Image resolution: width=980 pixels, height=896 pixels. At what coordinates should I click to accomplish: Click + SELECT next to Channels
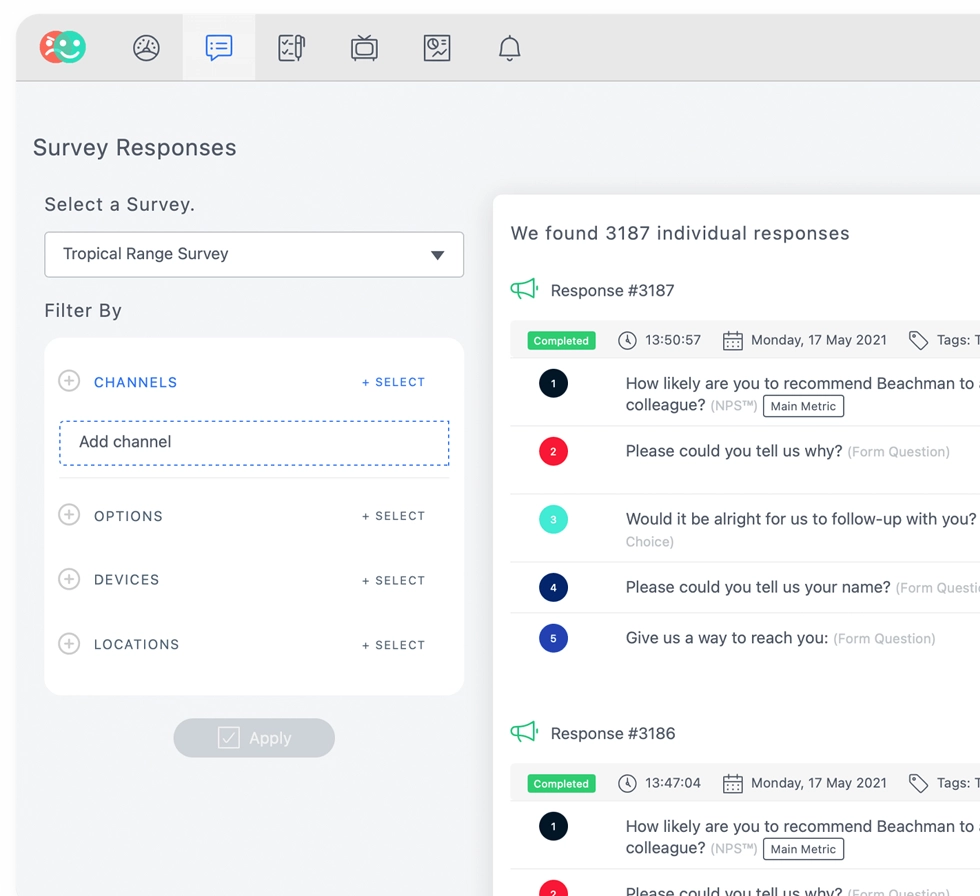click(x=393, y=382)
